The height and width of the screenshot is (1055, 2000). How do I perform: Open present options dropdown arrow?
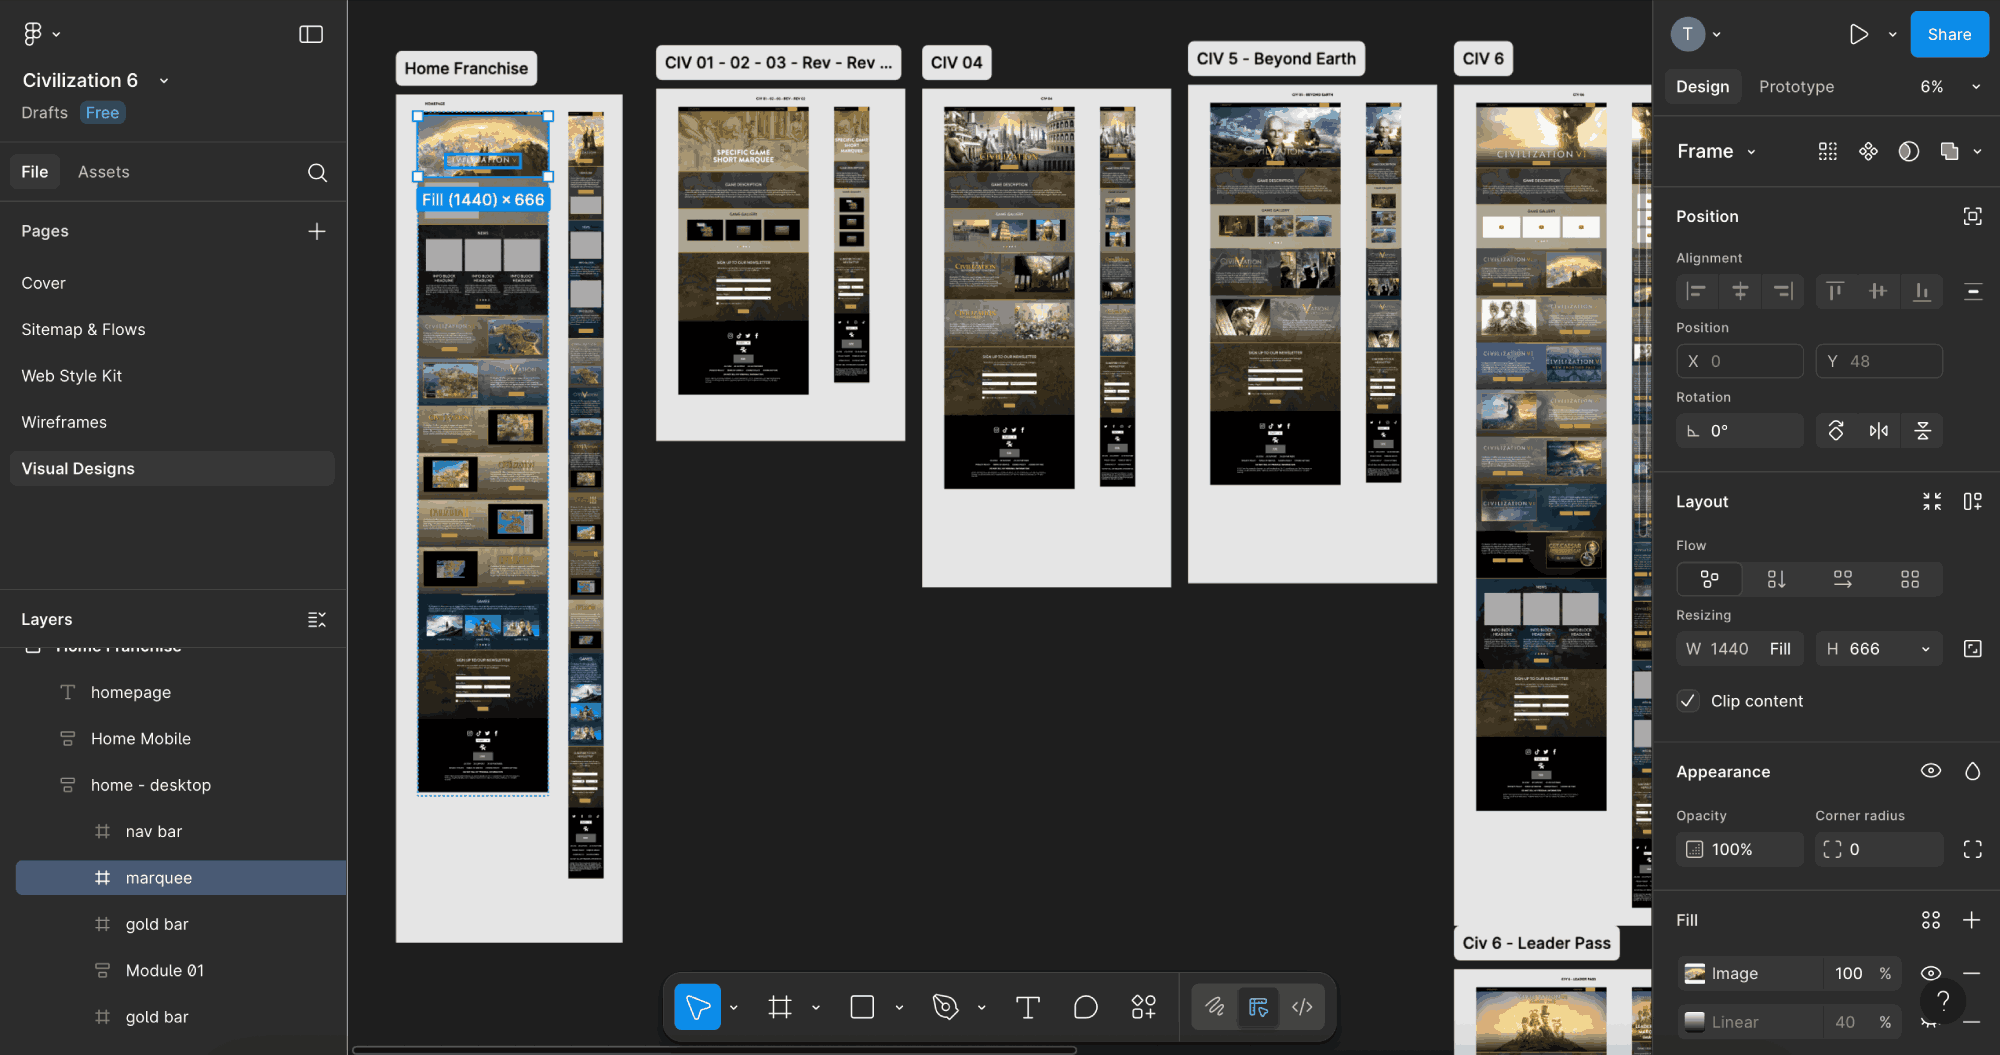1892,34
